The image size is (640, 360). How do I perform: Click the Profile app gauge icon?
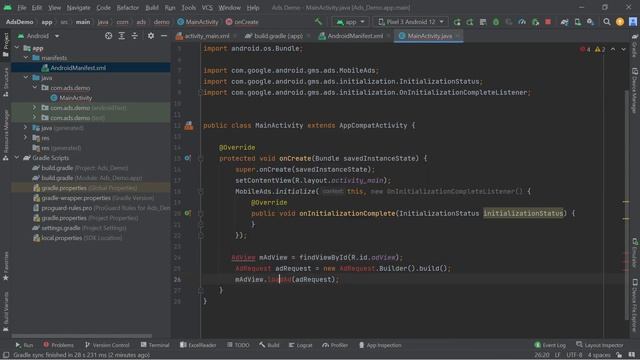(522, 22)
